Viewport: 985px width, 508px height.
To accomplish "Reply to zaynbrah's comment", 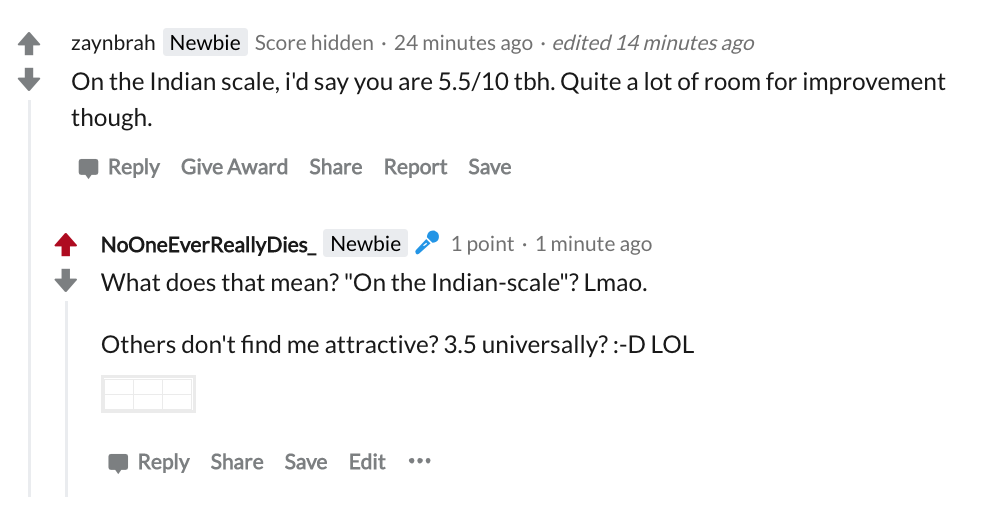I will [119, 167].
